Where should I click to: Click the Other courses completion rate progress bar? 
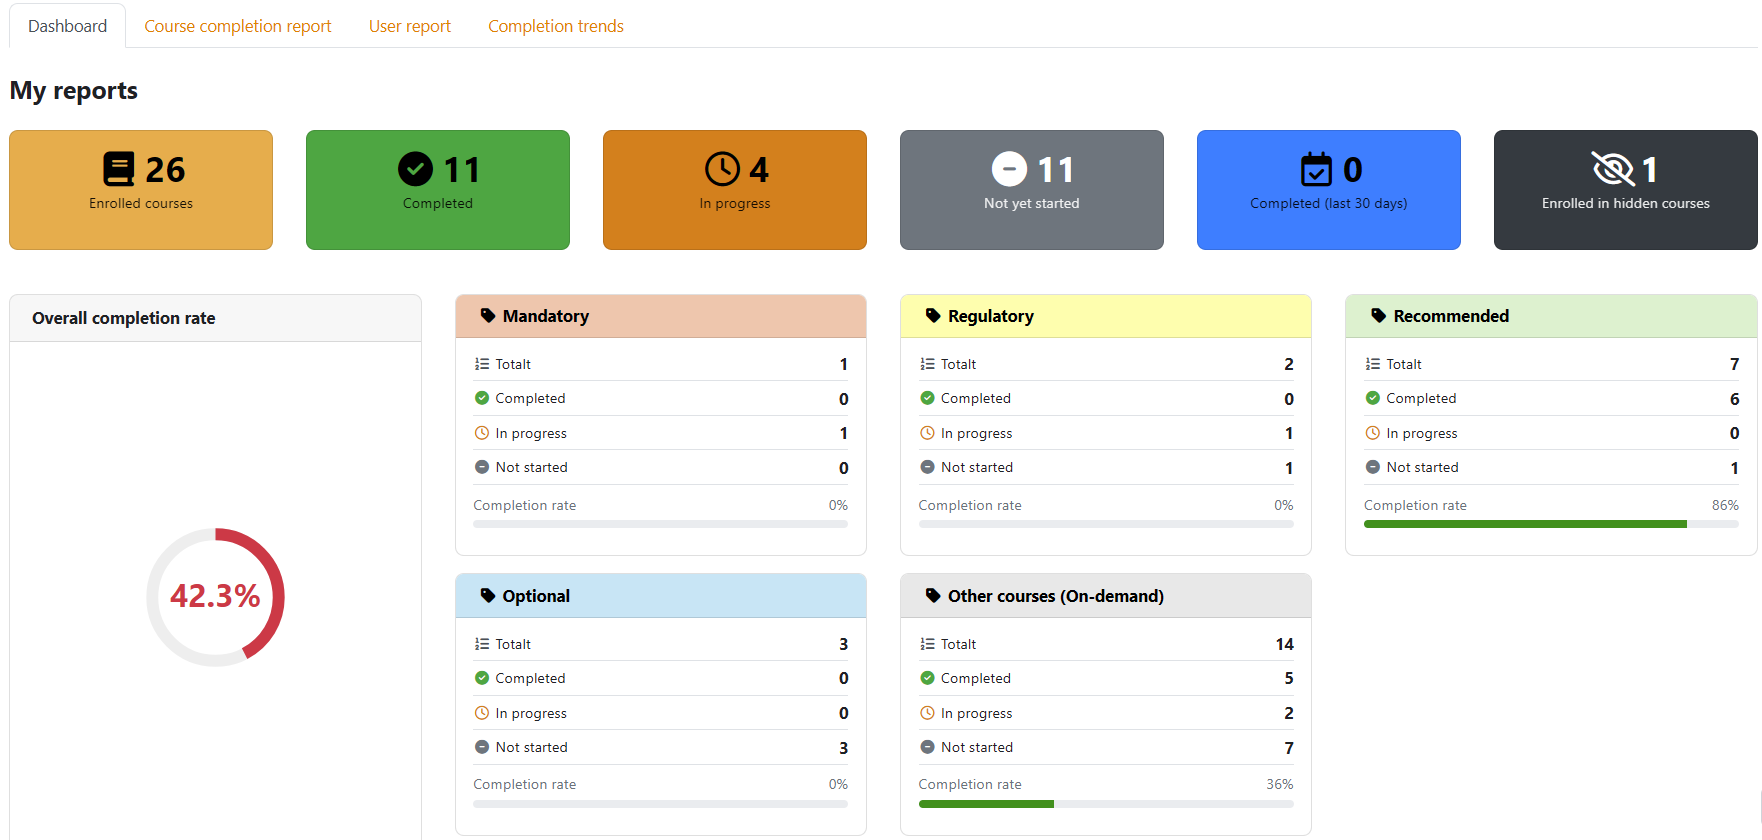[x=1106, y=804]
